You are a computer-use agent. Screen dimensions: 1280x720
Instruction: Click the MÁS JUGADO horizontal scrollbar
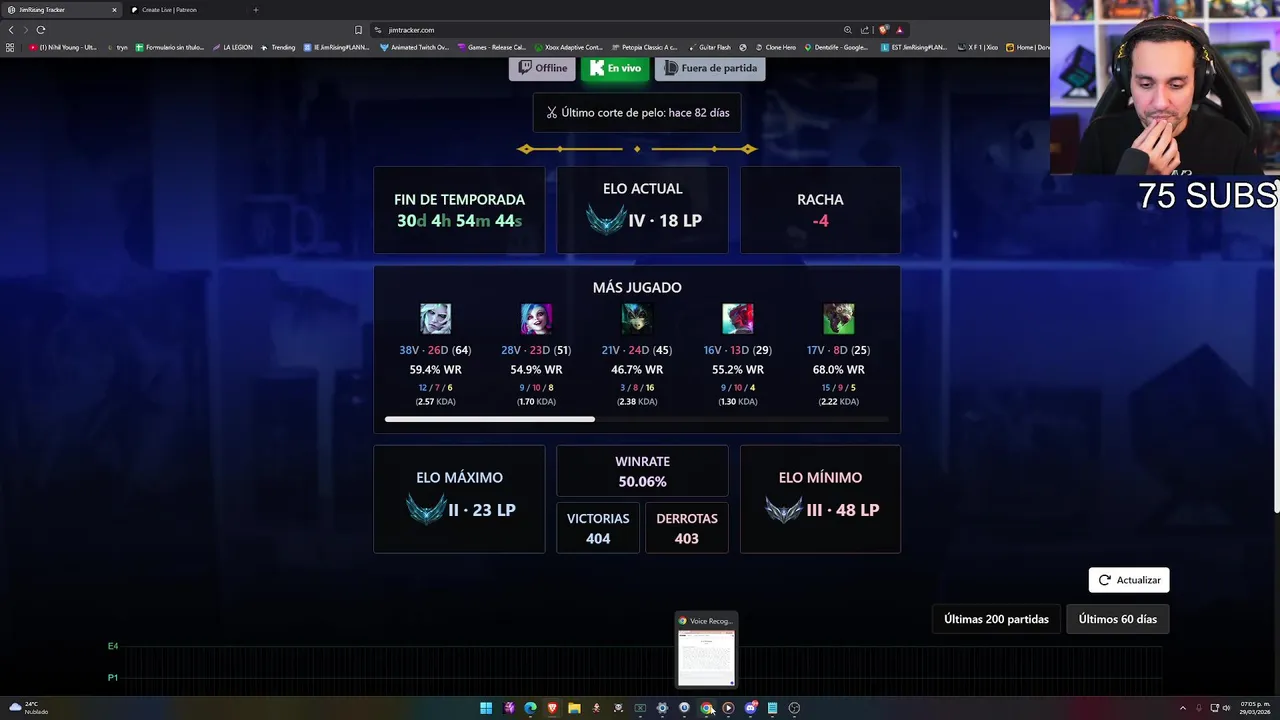point(489,419)
